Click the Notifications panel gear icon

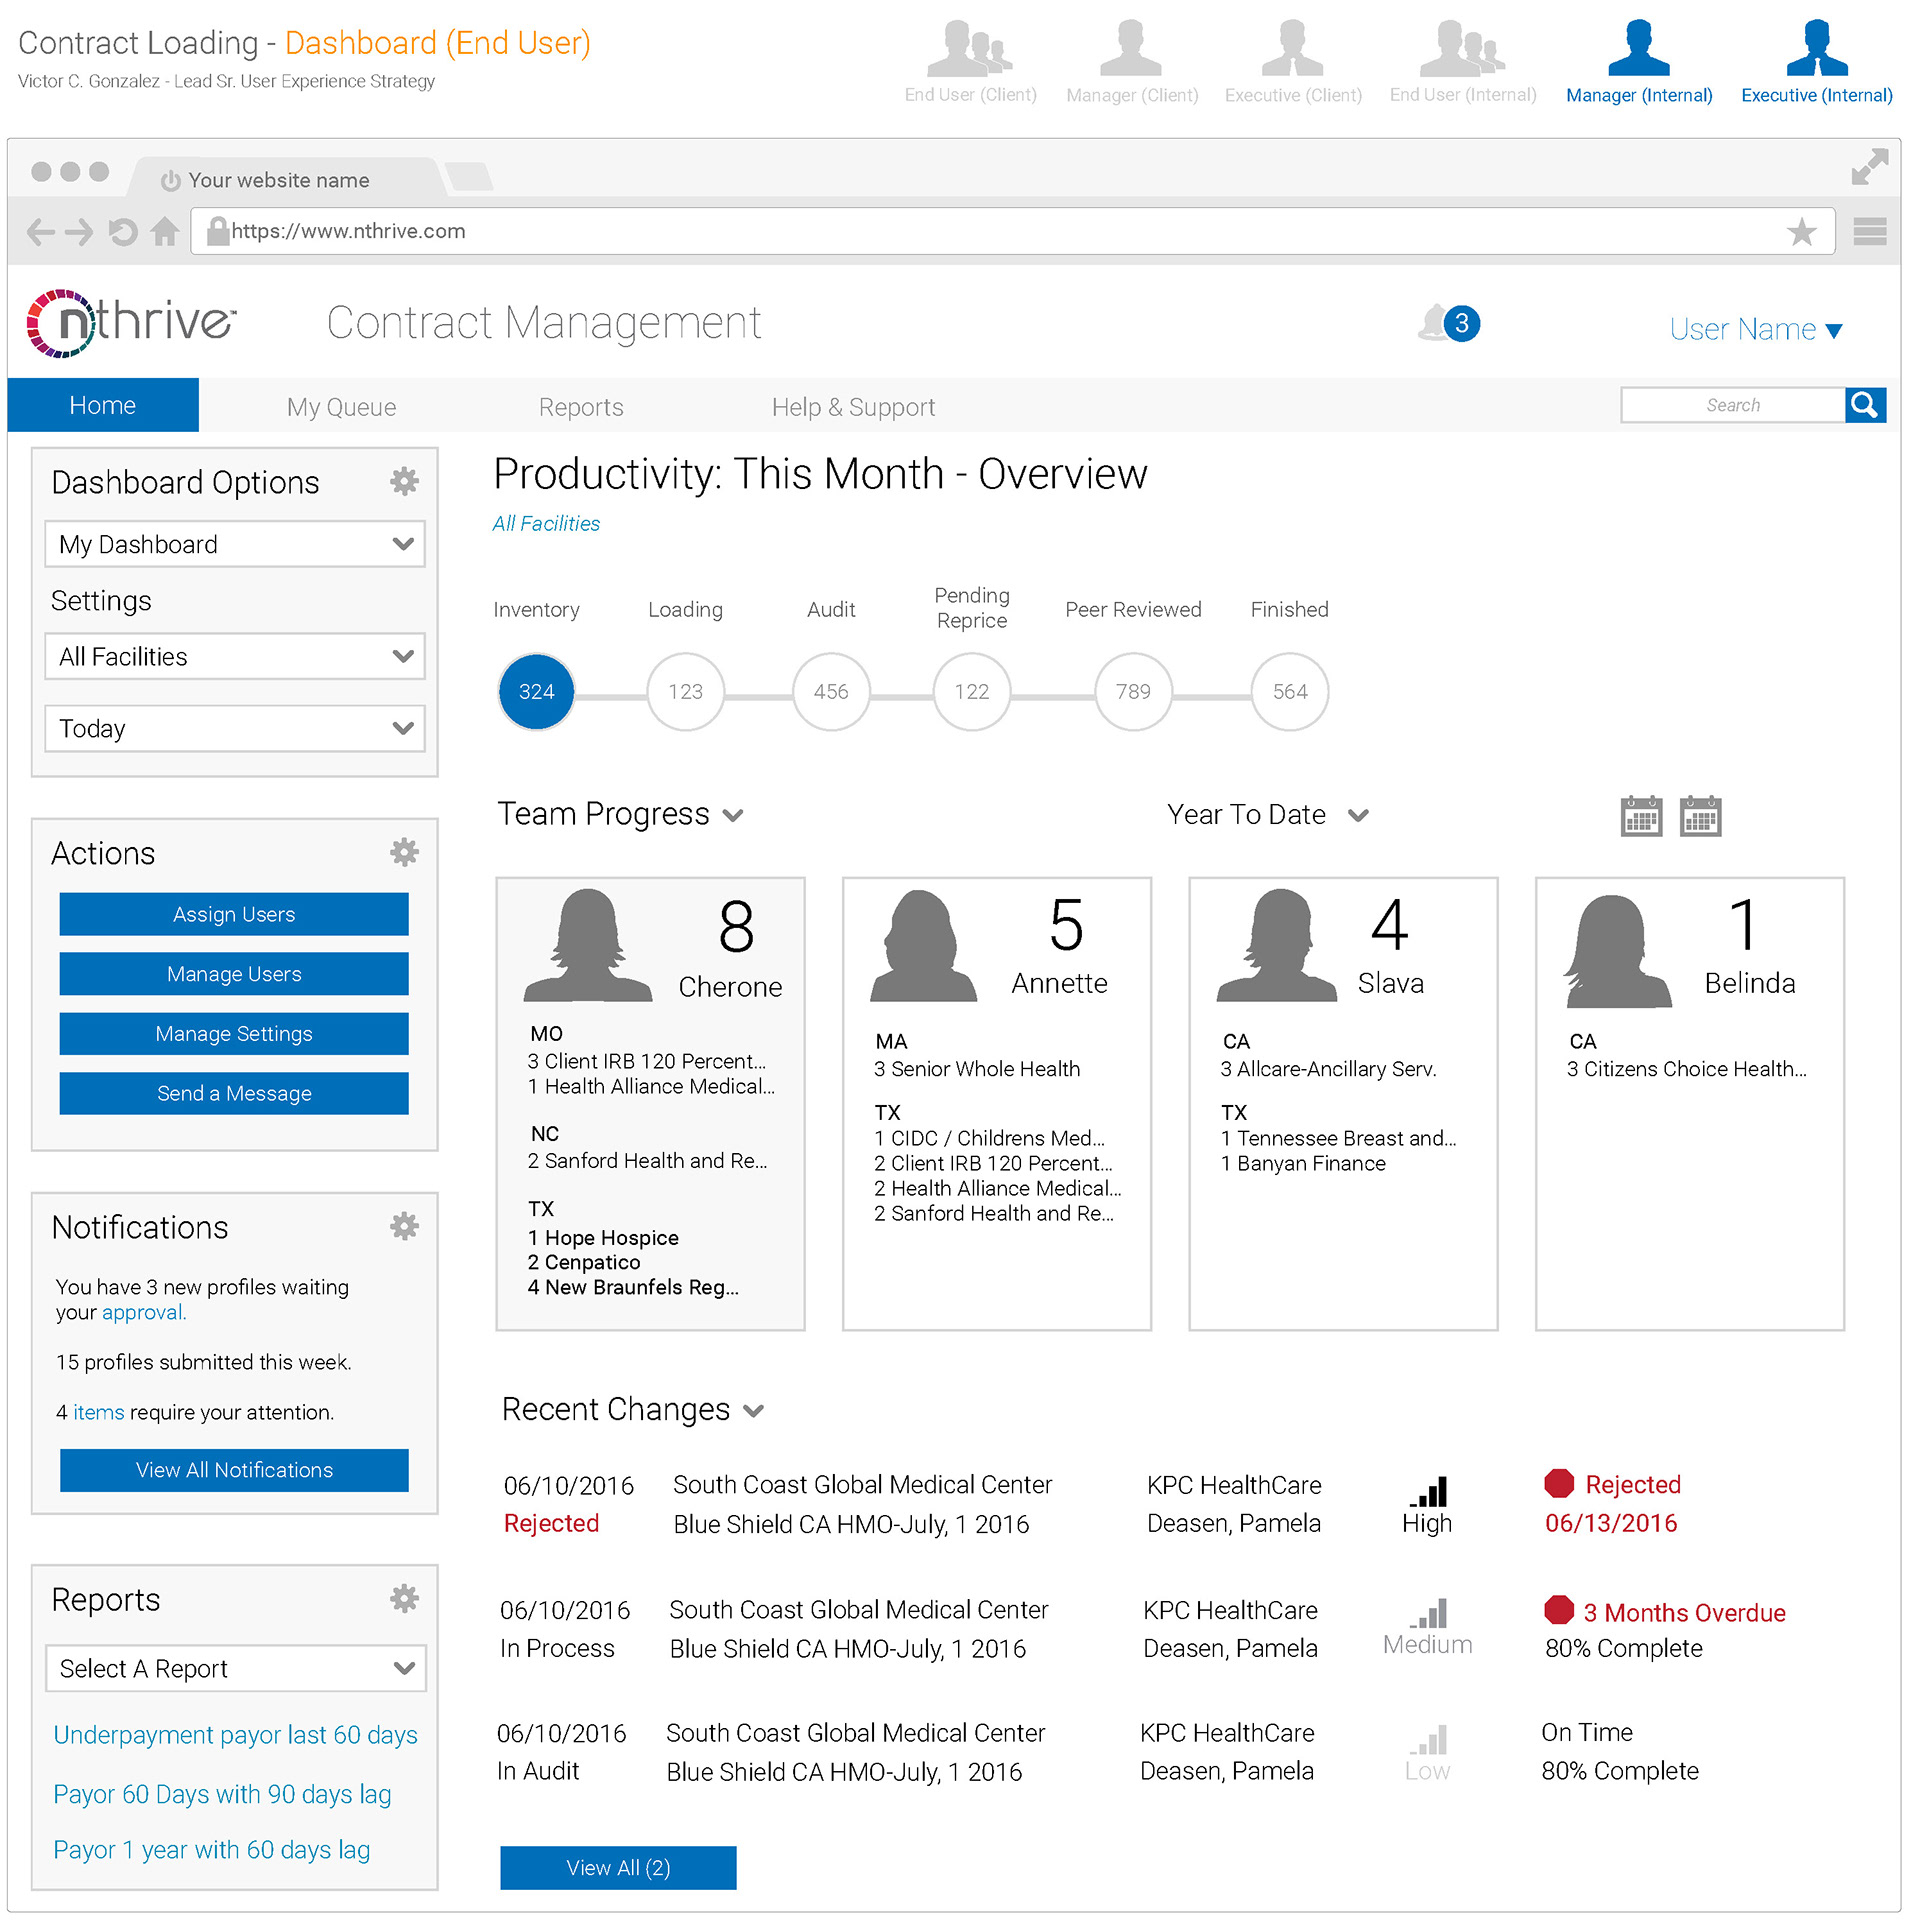point(404,1226)
